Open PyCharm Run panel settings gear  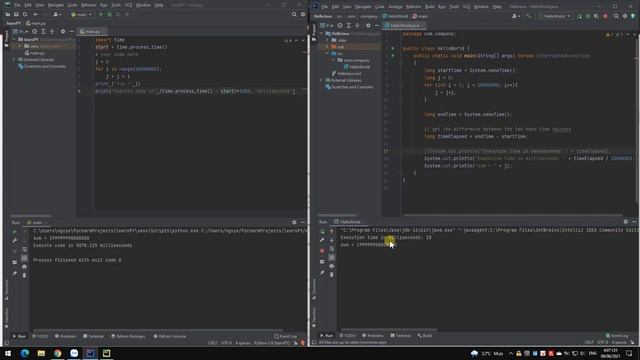pyautogui.click(x=294, y=222)
